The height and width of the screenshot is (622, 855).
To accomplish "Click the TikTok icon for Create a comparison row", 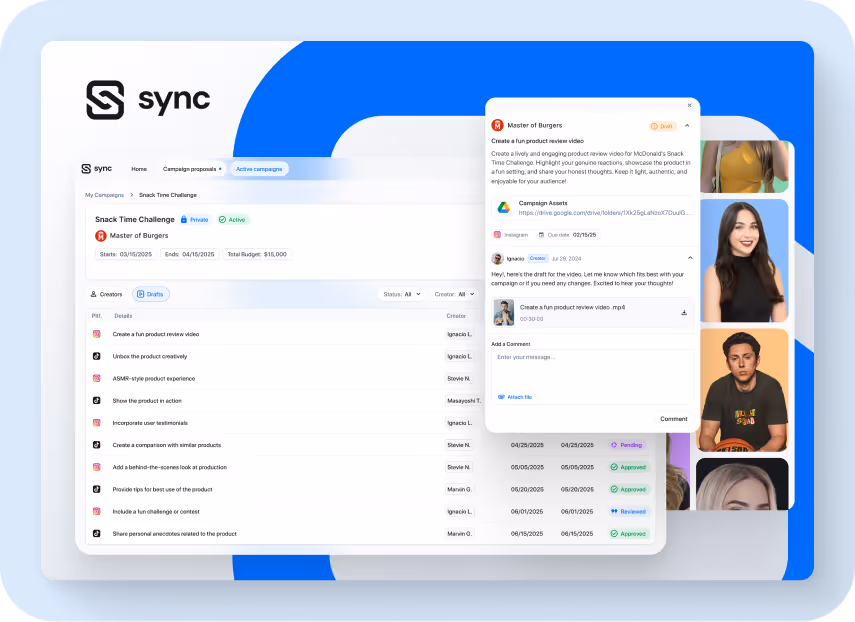I will [97, 445].
